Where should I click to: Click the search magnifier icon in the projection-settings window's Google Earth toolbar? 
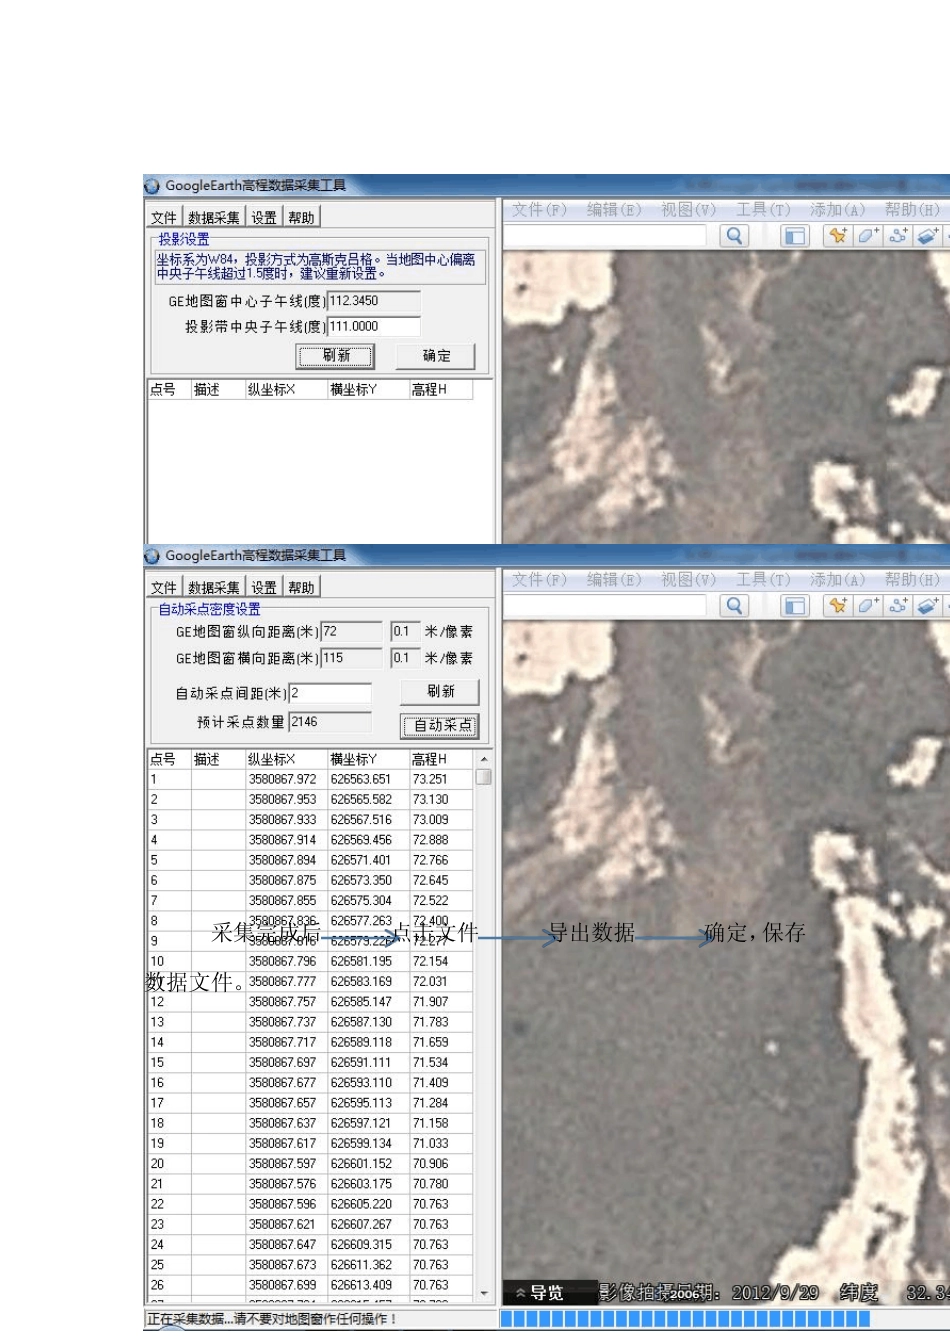point(734,236)
